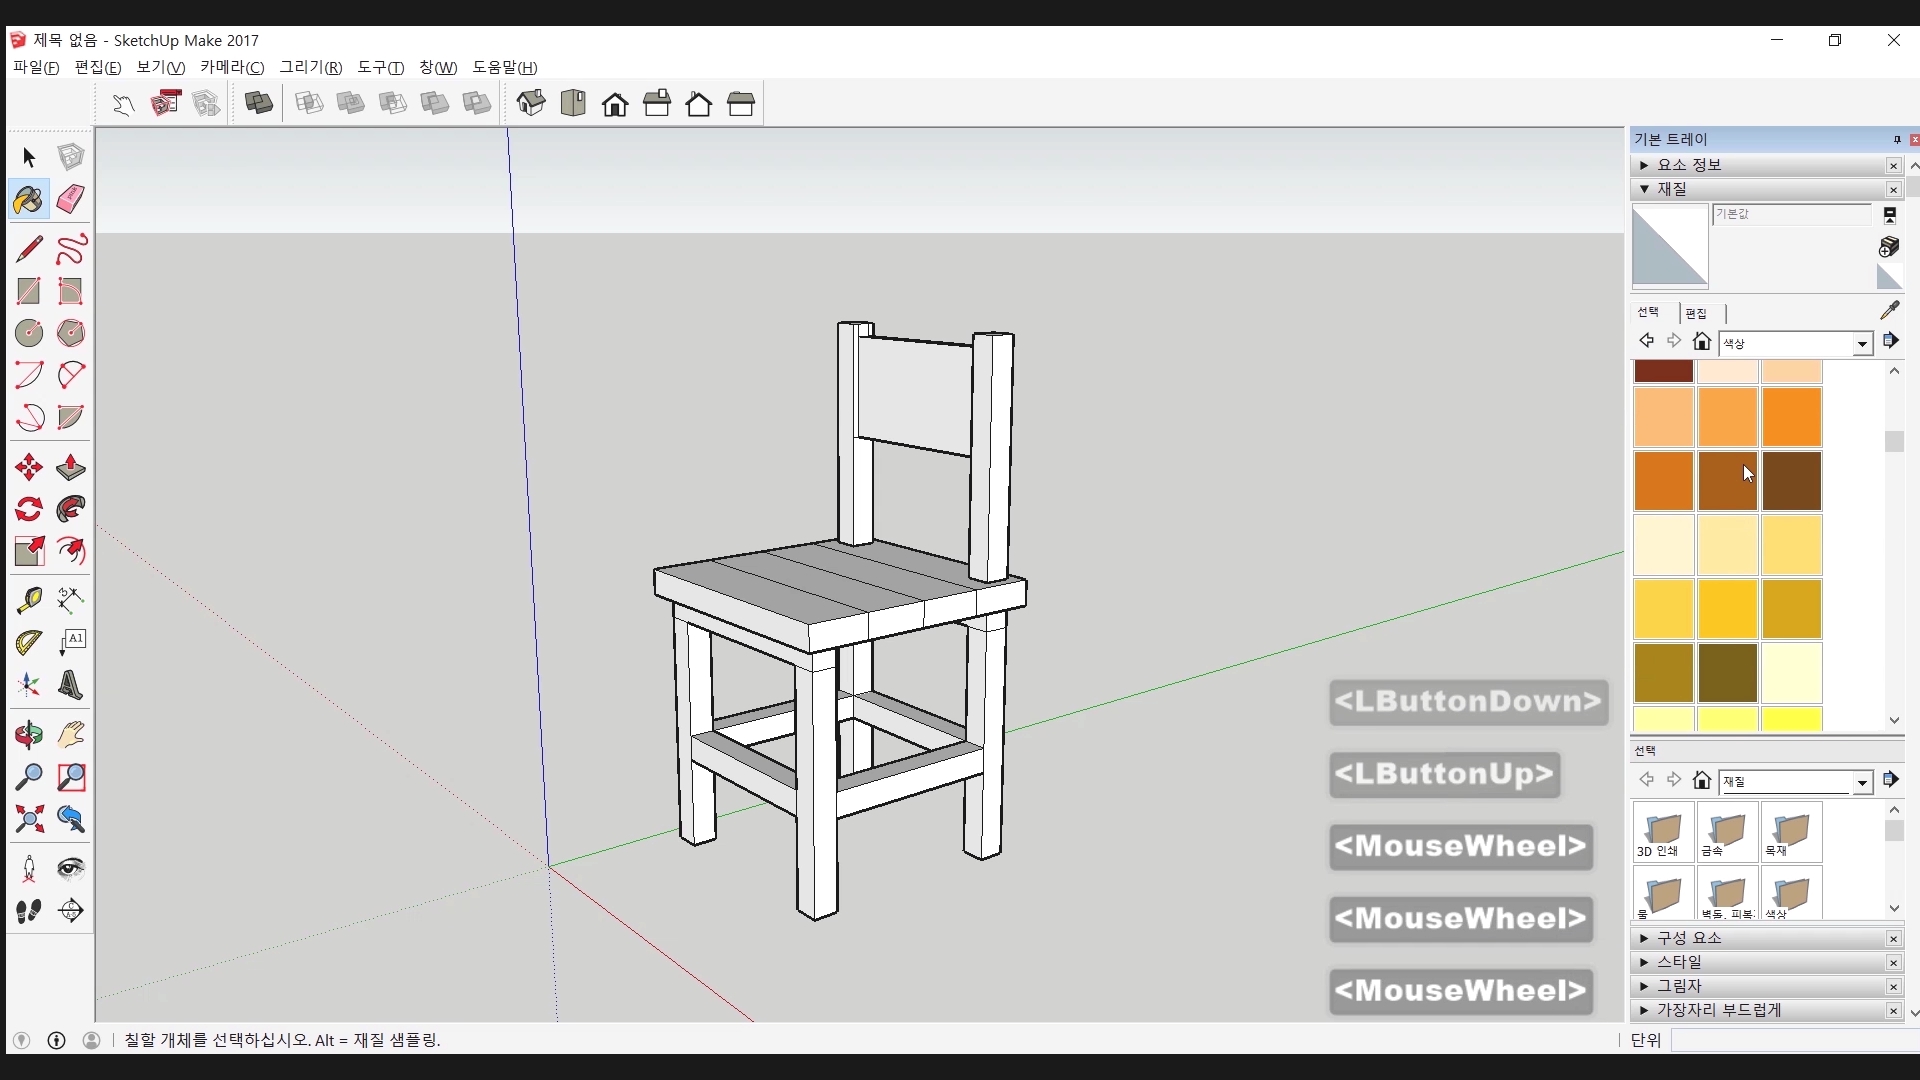Close the 요소 정보 panel
Viewport: 1920px width, 1080px height.
pos(1893,165)
